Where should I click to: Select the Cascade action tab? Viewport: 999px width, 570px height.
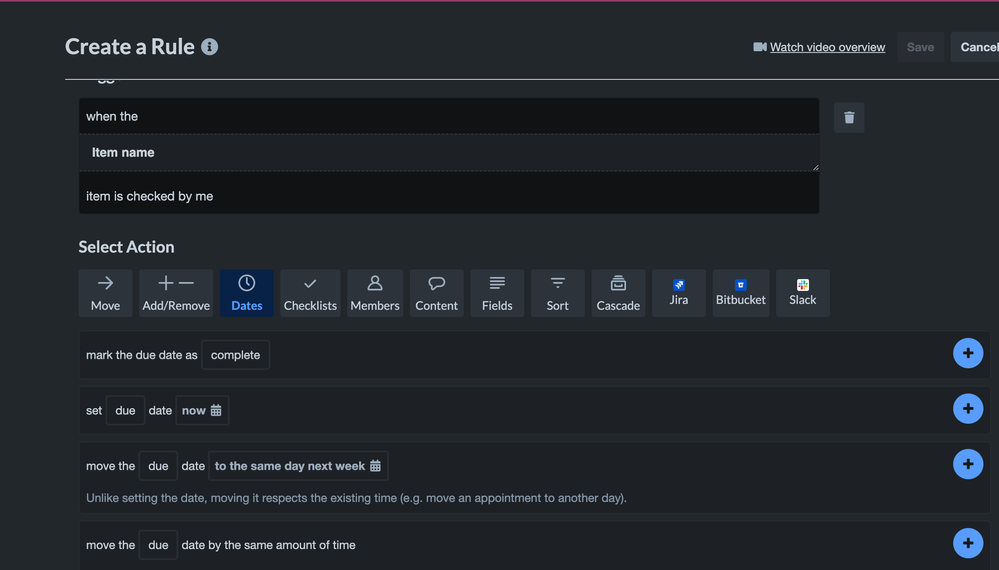tap(618, 293)
